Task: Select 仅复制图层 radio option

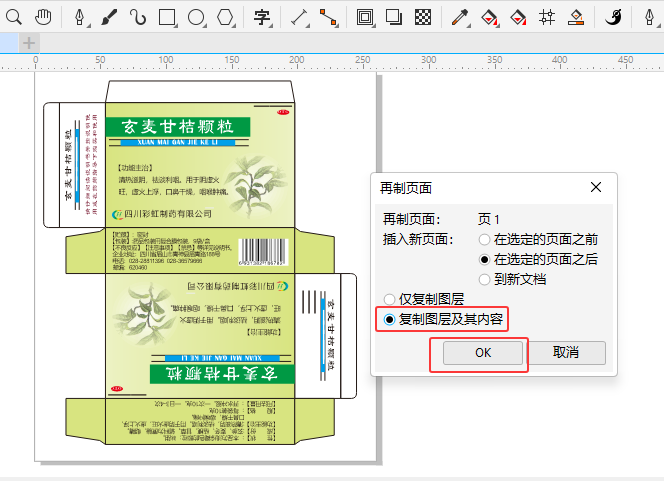Action: tap(424, 299)
